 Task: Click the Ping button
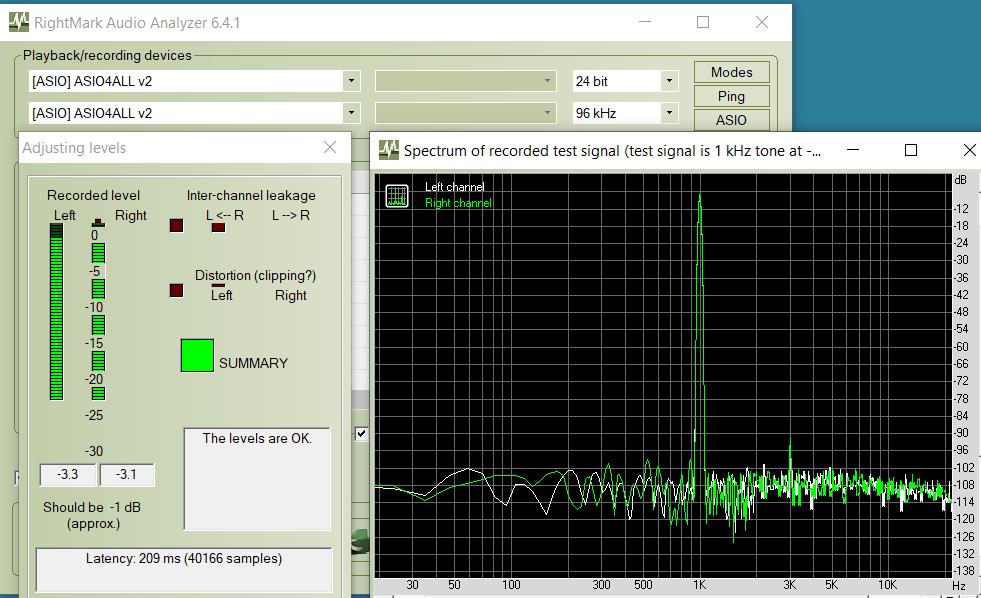731,96
